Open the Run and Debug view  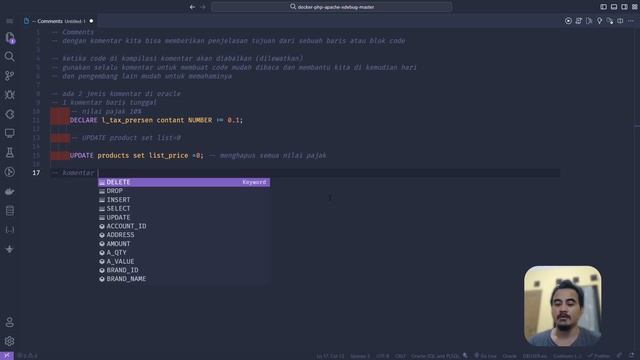pyautogui.click(x=10, y=95)
